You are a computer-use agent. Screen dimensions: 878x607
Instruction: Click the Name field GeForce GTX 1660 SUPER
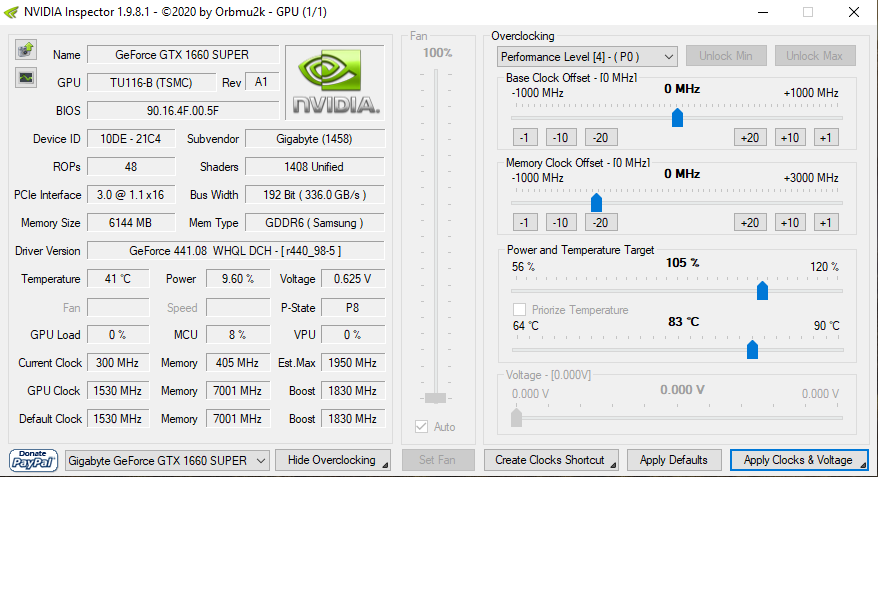point(183,54)
